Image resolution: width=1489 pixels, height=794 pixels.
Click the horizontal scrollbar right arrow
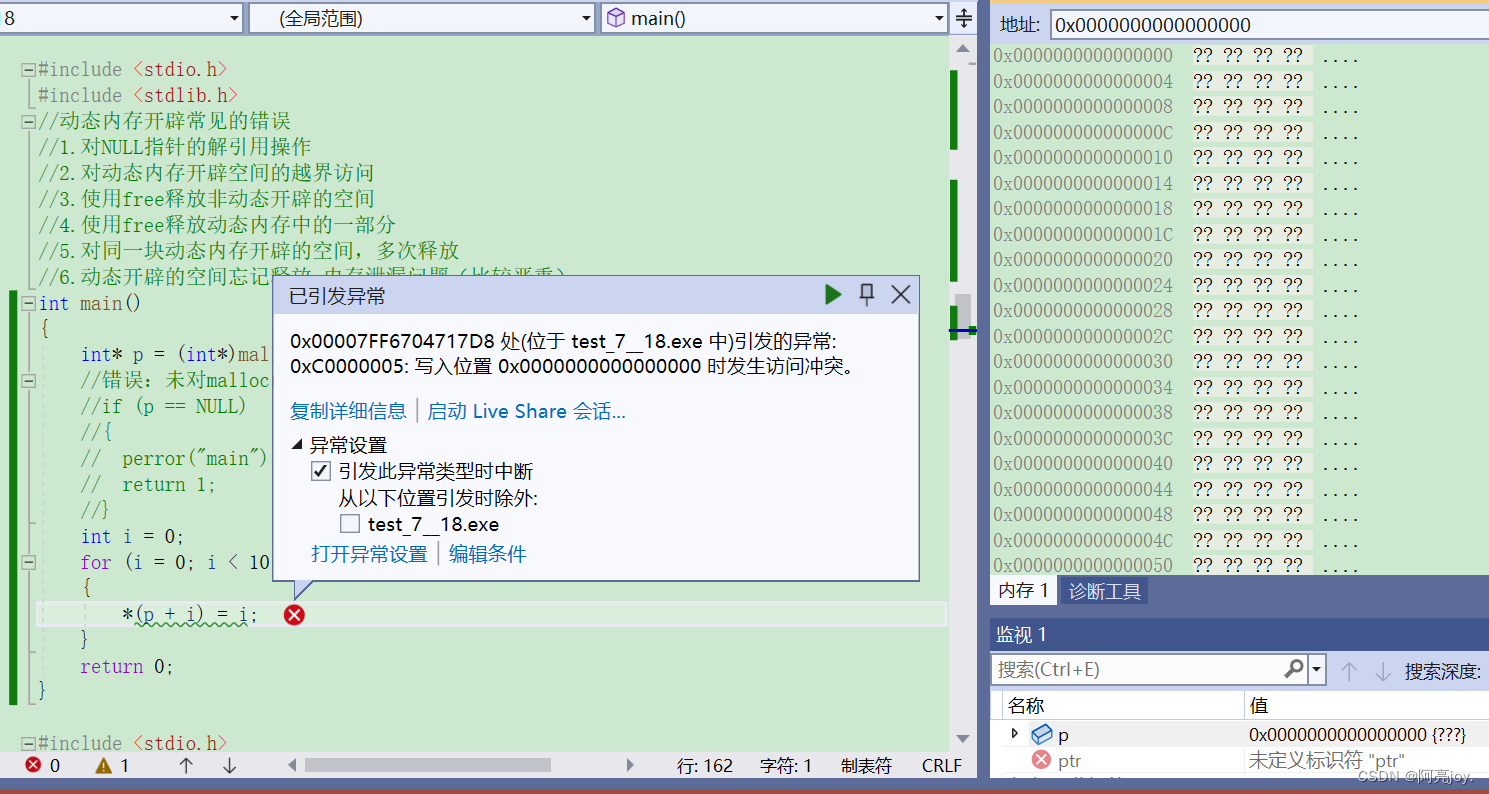click(x=630, y=765)
